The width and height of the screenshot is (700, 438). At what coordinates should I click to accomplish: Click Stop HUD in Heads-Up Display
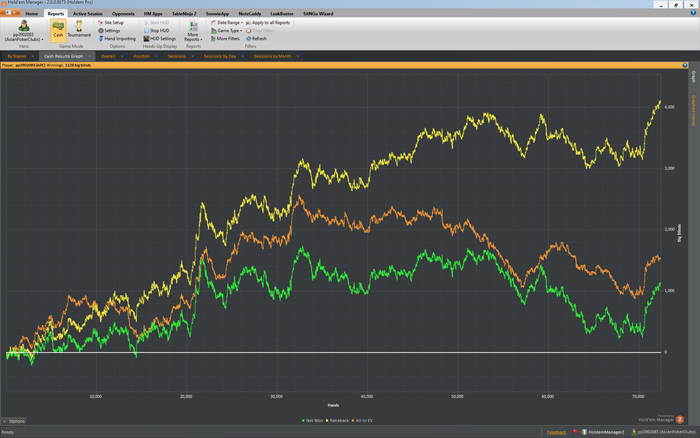coord(156,31)
